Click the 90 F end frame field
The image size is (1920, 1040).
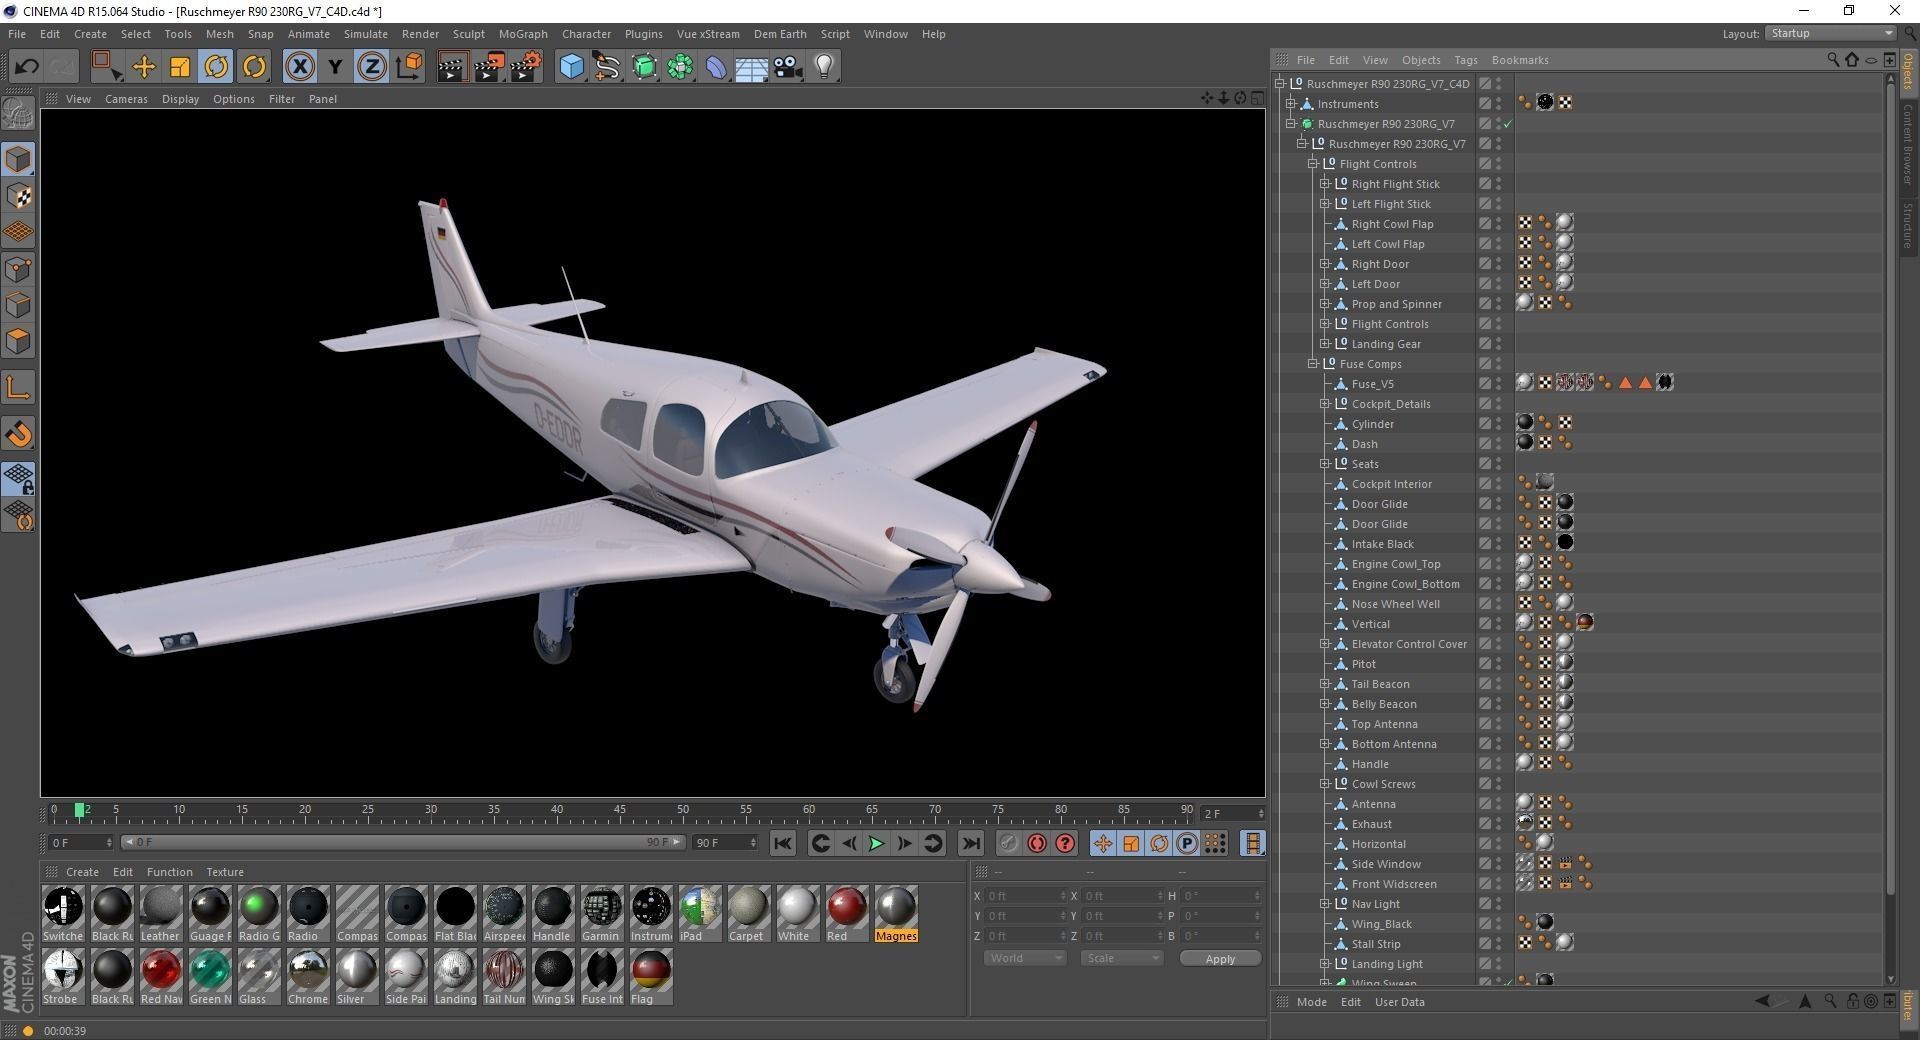pos(726,843)
